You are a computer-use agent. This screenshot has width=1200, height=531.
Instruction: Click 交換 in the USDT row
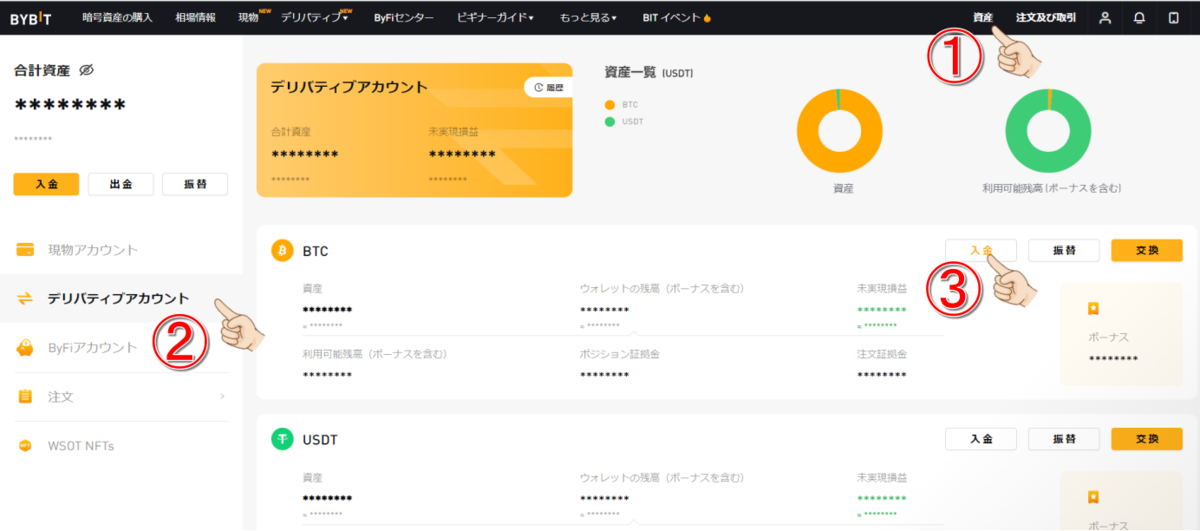[1147, 439]
